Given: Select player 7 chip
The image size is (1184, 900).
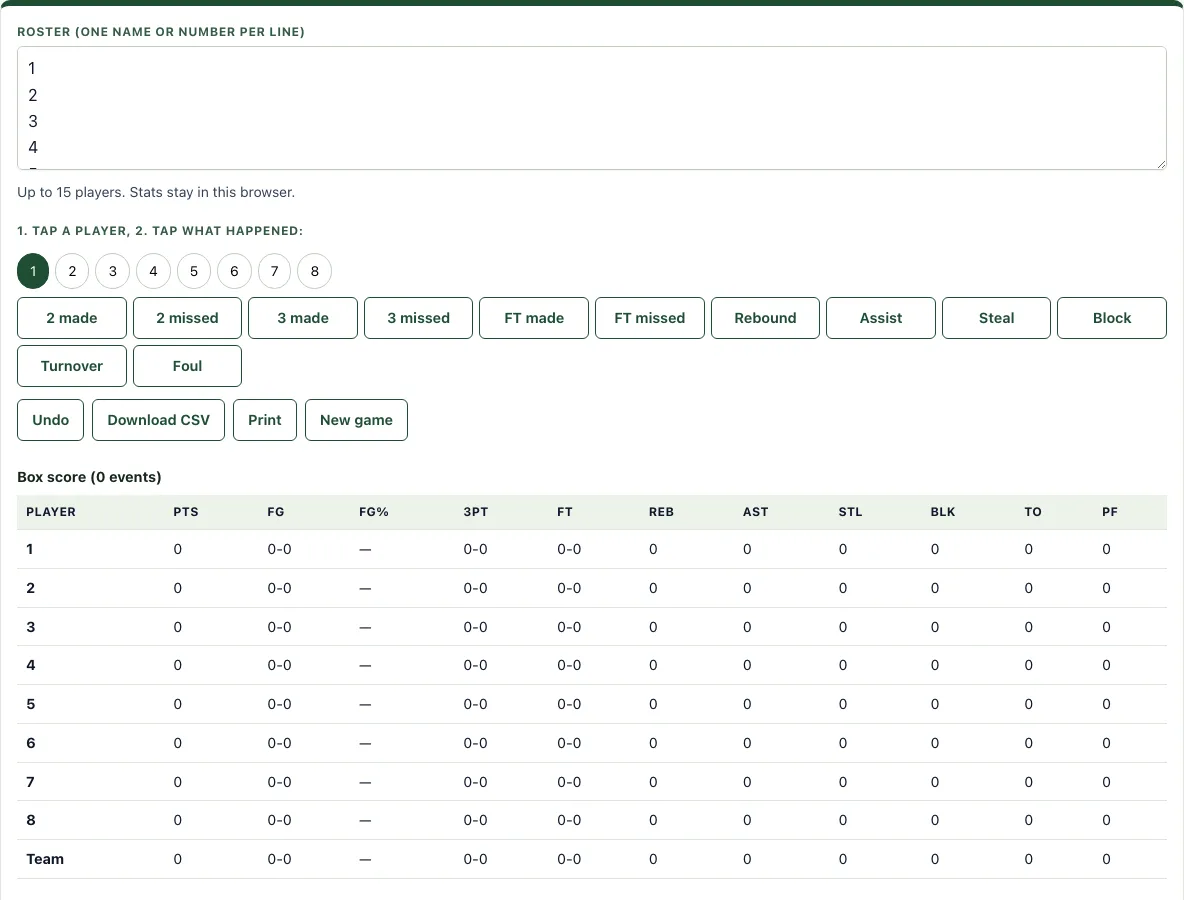Looking at the screenshot, I should (x=275, y=271).
